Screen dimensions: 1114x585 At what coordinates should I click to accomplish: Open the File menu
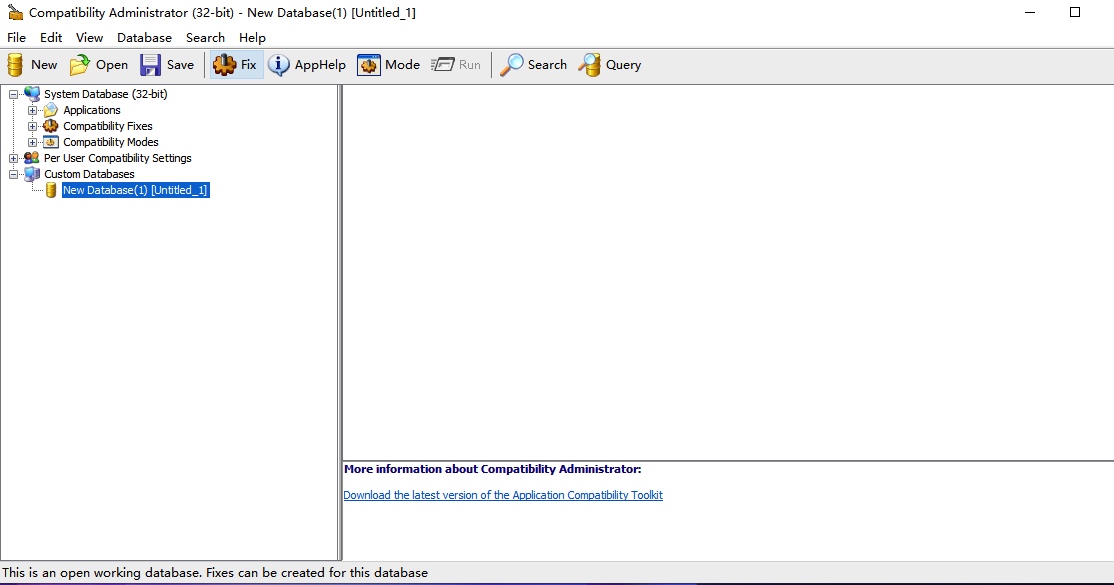pyautogui.click(x=16, y=38)
